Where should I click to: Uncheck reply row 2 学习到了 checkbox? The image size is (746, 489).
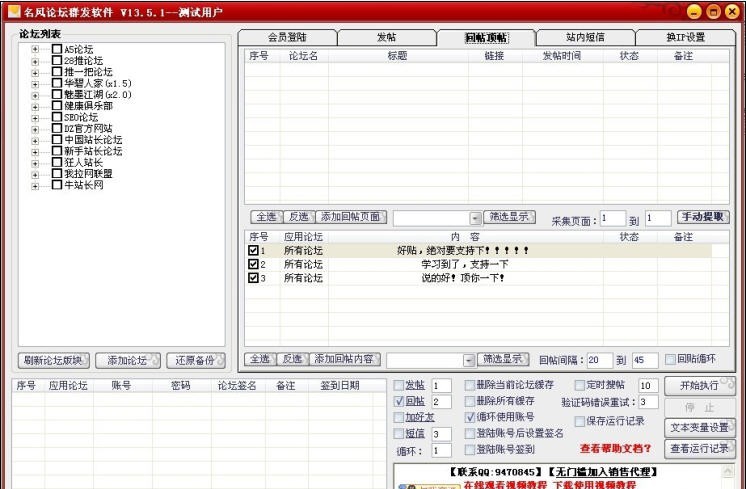pos(253,264)
